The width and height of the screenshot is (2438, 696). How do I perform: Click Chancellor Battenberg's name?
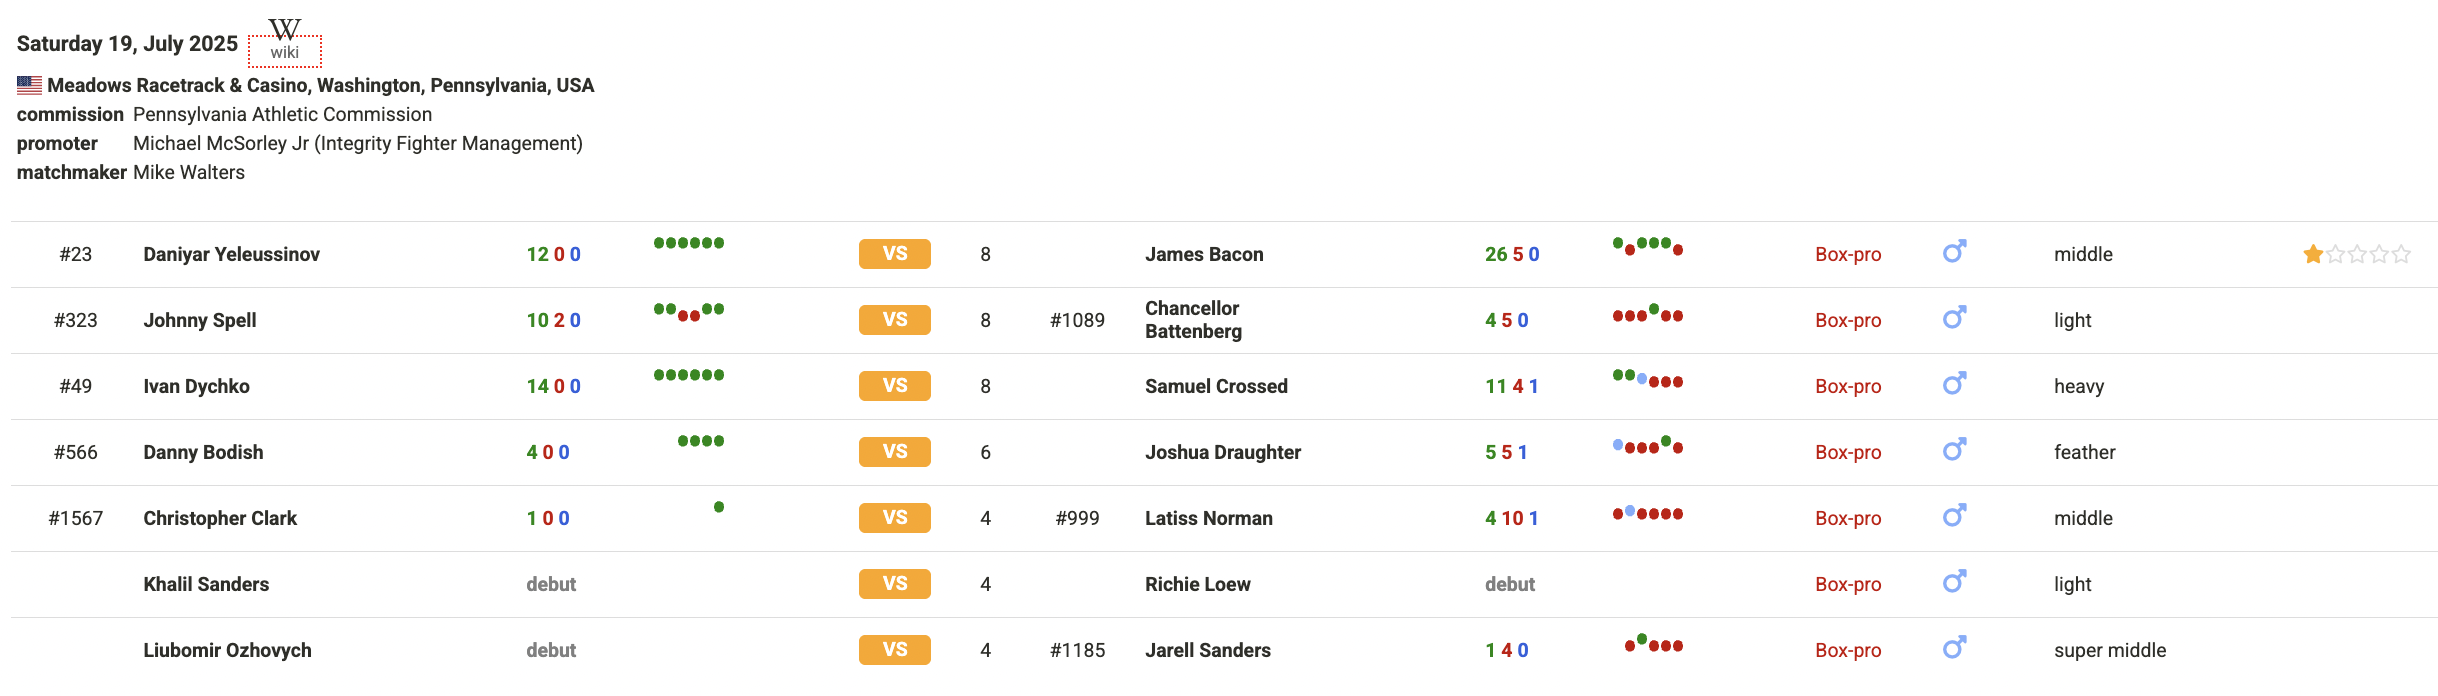pyautogui.click(x=1193, y=320)
